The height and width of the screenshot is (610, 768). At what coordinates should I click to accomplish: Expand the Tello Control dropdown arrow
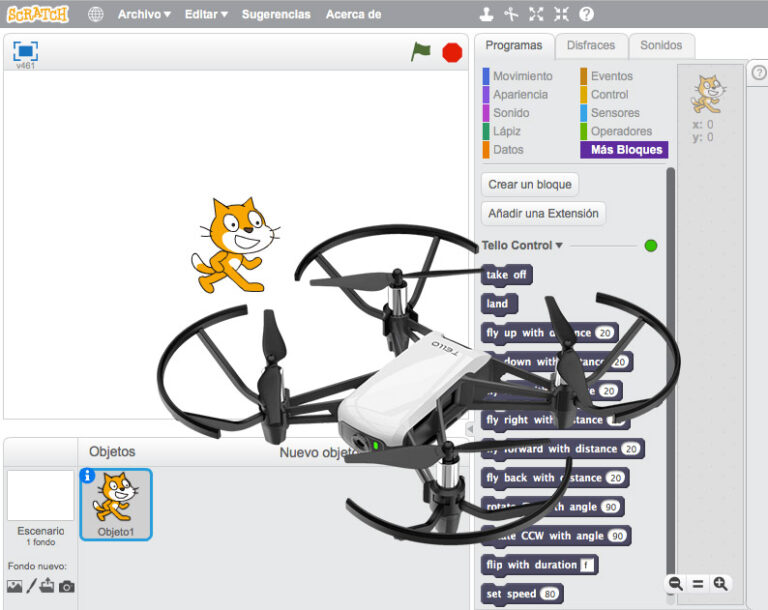559,245
